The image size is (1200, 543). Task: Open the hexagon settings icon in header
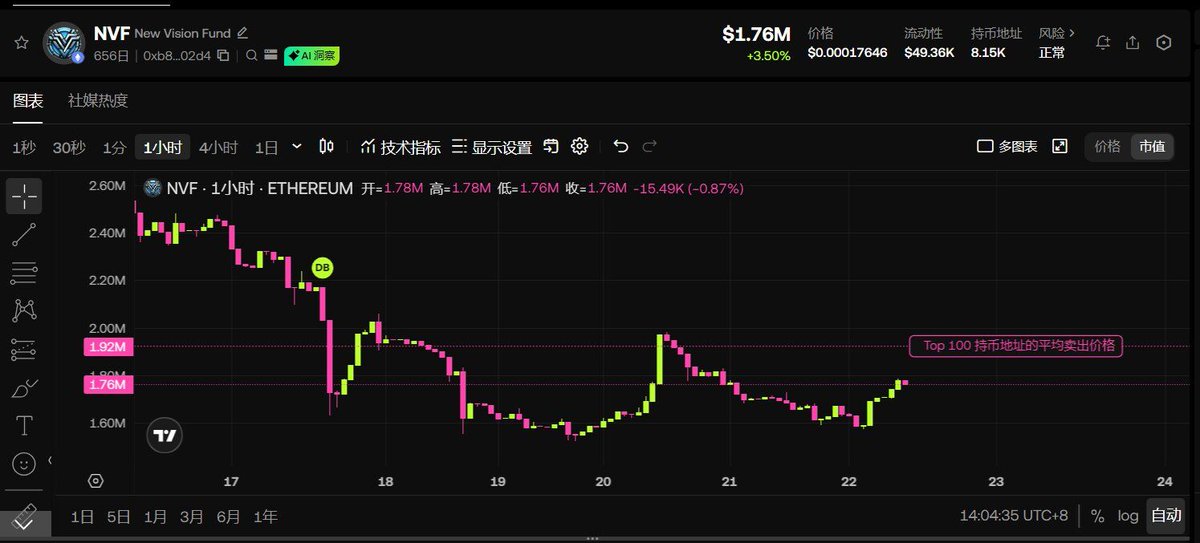[x=1163, y=43]
